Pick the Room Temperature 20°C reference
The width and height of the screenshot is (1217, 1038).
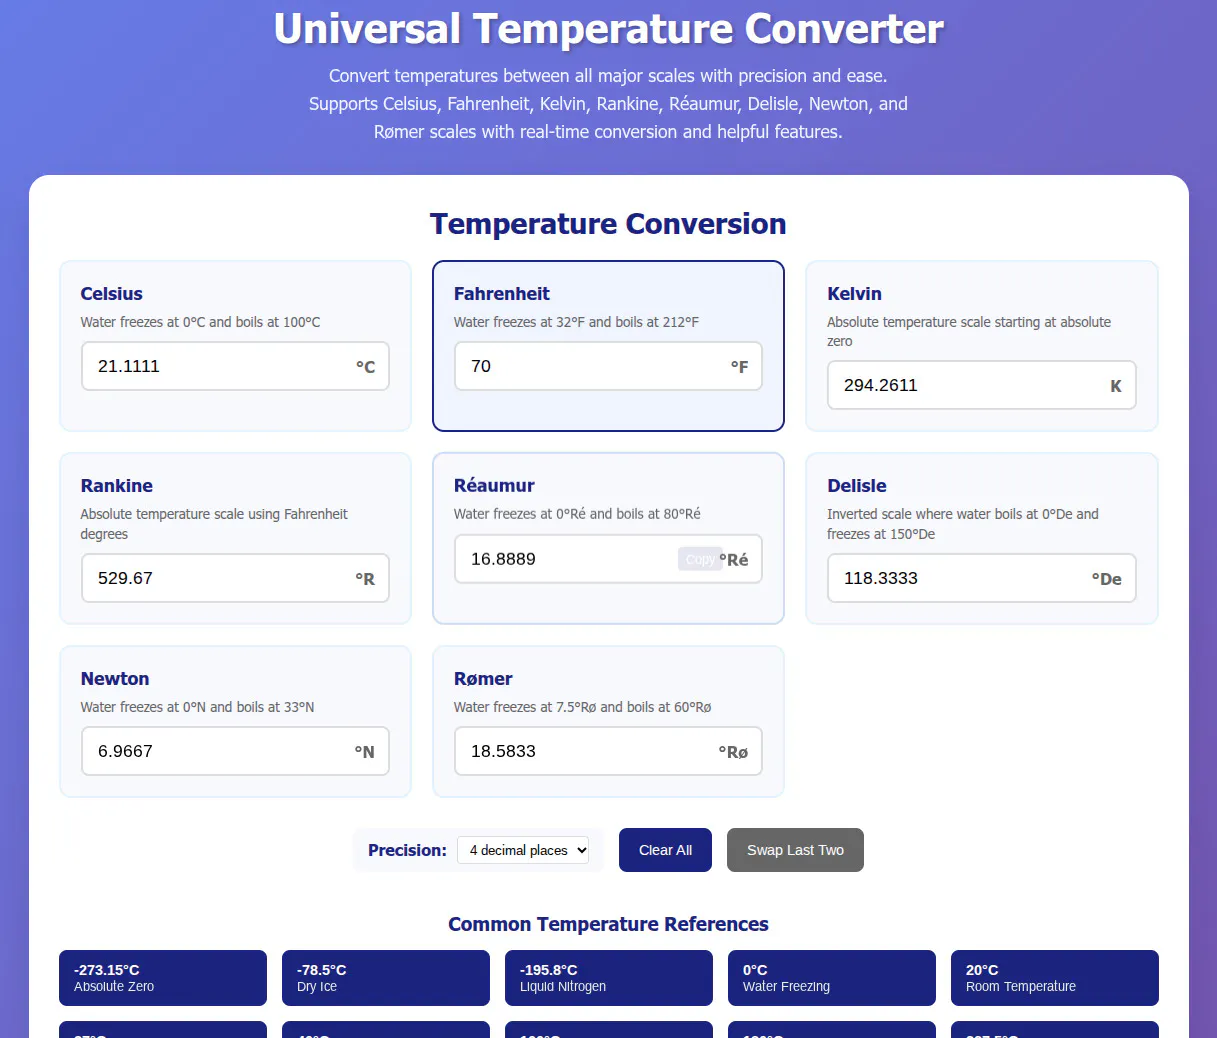pyautogui.click(x=1055, y=978)
